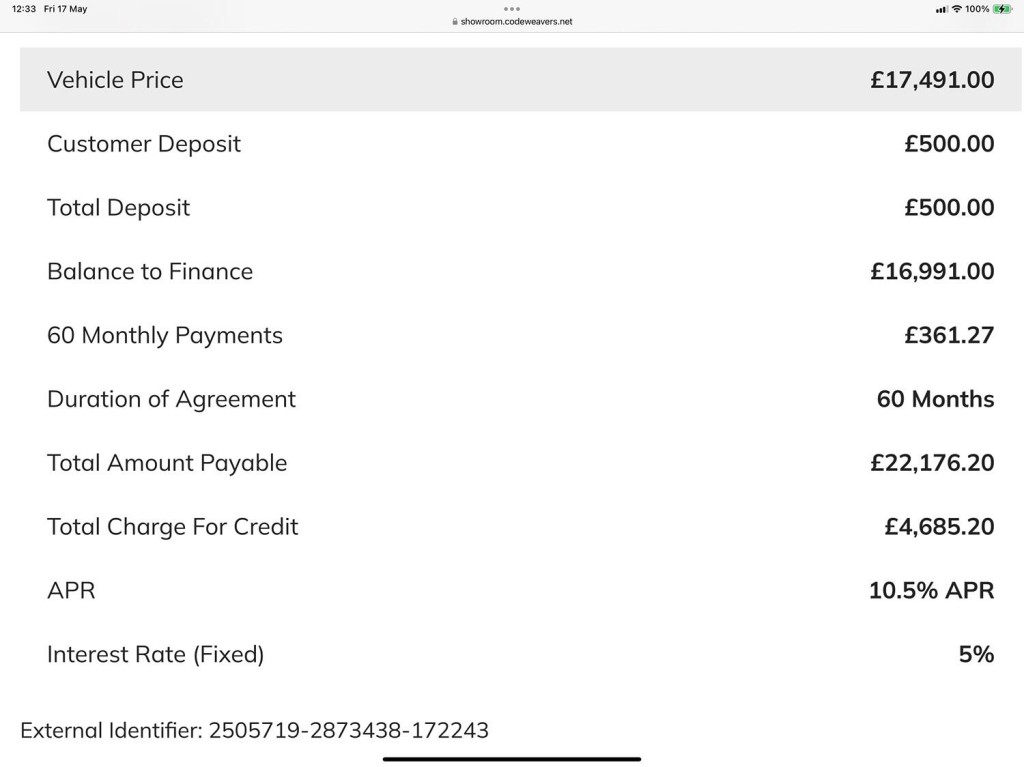
Task: Click the External Identifier number text
Action: click(x=348, y=730)
